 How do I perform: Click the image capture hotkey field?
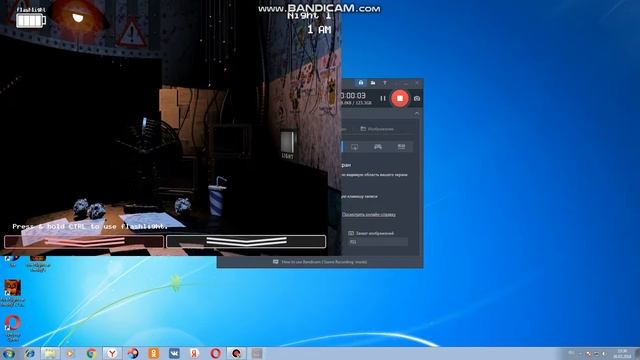(x=378, y=242)
